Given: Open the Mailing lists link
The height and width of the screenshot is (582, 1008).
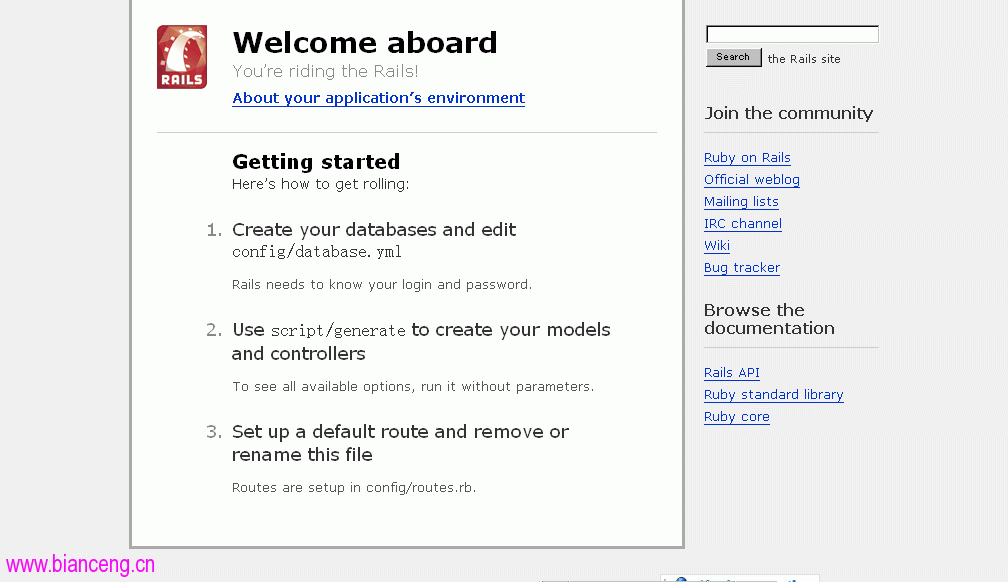Looking at the screenshot, I should (x=741, y=201).
